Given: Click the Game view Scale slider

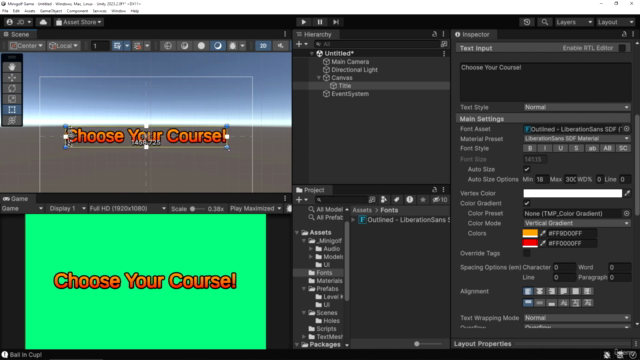Looking at the screenshot, I should pos(197,209).
